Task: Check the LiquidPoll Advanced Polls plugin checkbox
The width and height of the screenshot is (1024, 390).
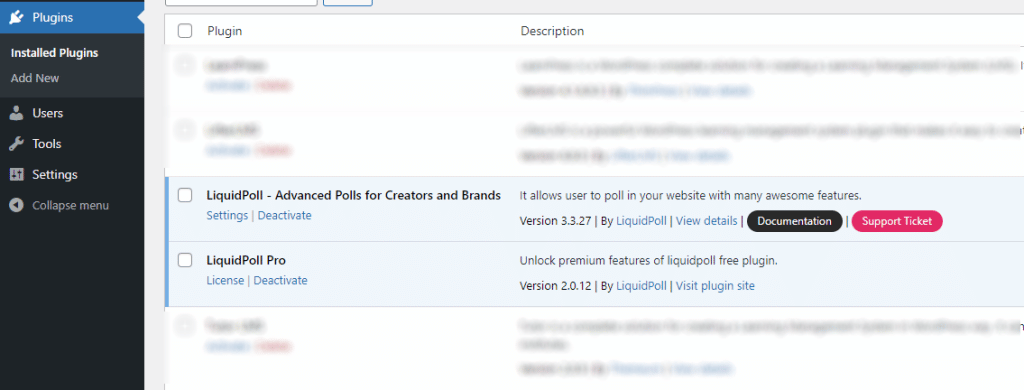Action: 185,195
